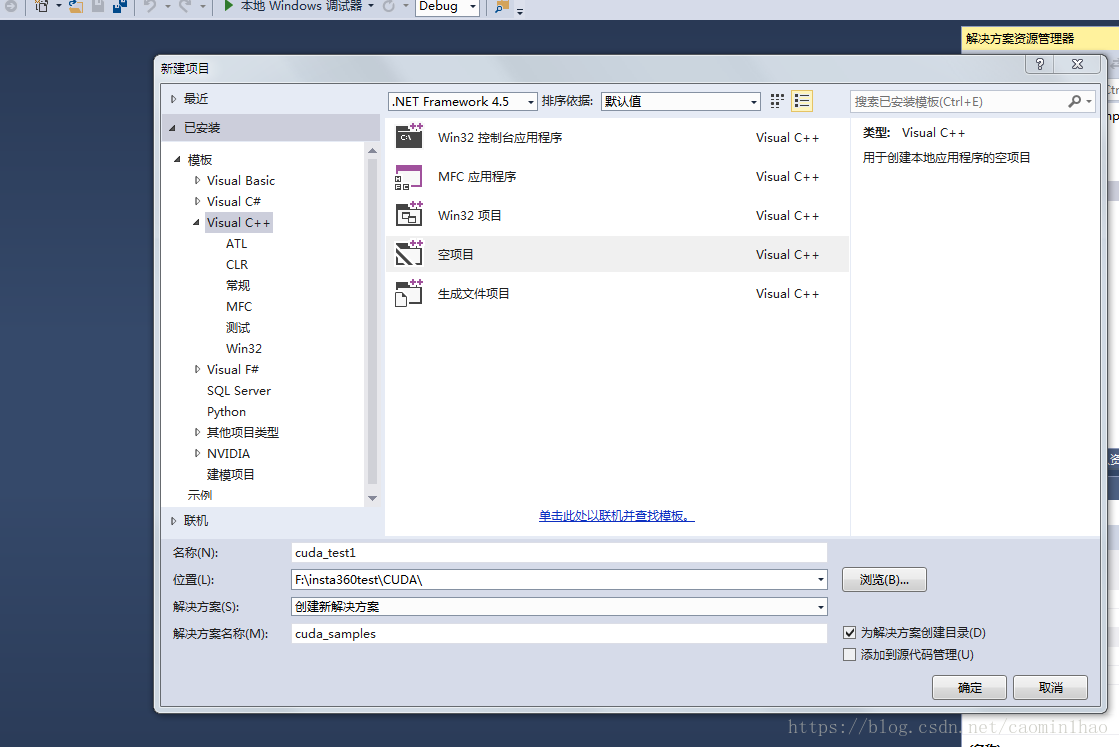Expand the 联机 section
The height and width of the screenshot is (747, 1119).
(x=173, y=521)
